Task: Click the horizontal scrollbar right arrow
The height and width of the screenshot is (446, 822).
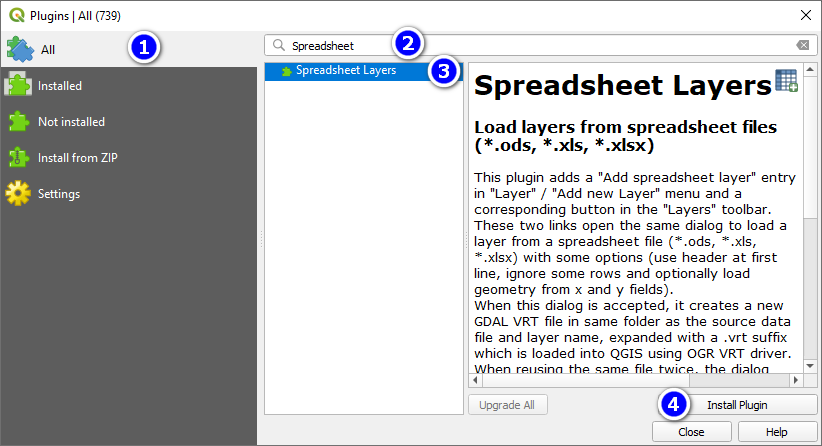Action: [x=796, y=380]
